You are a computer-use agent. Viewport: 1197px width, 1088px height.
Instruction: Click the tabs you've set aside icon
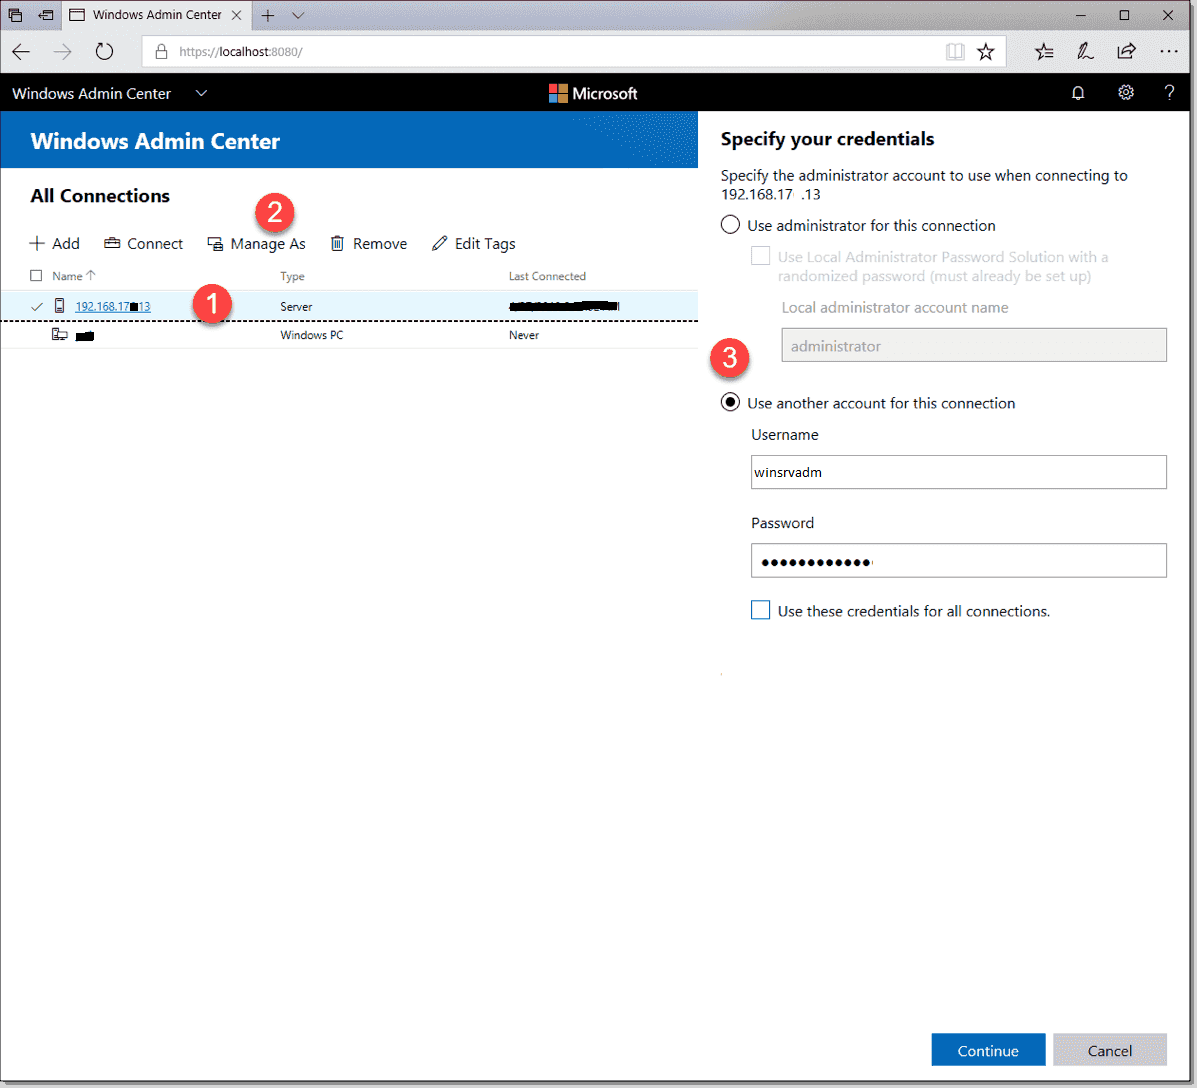tap(15, 15)
